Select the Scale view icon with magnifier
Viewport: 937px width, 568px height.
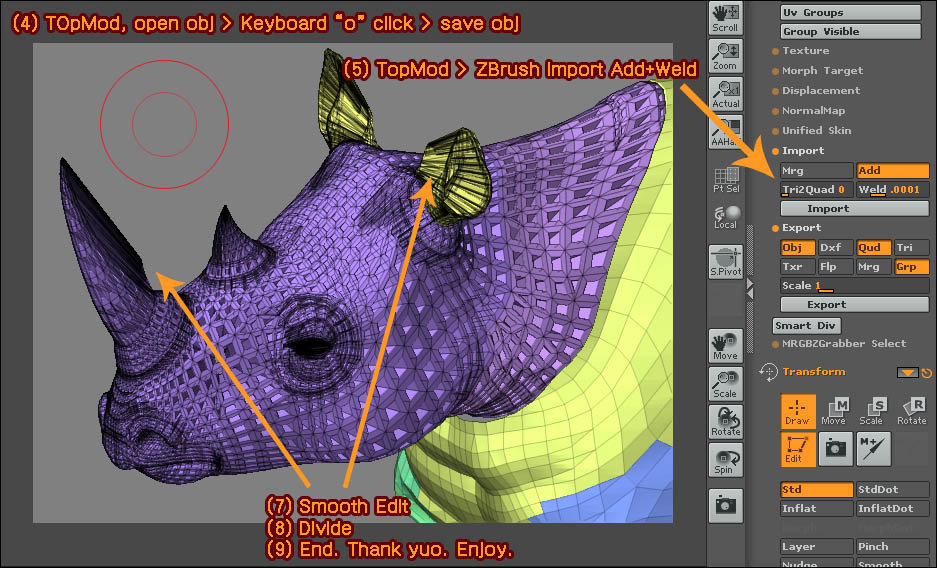725,383
